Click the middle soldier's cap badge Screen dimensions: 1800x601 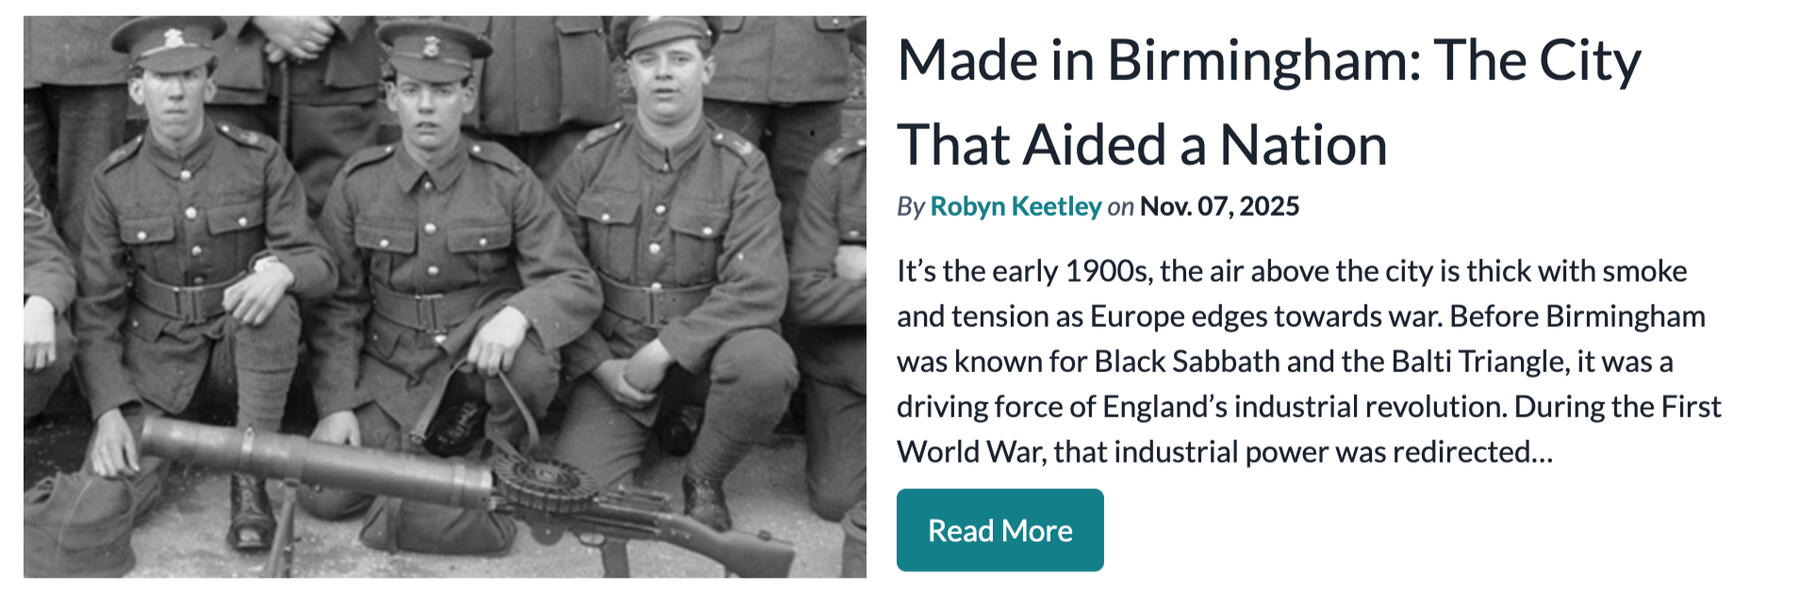coord(432,47)
